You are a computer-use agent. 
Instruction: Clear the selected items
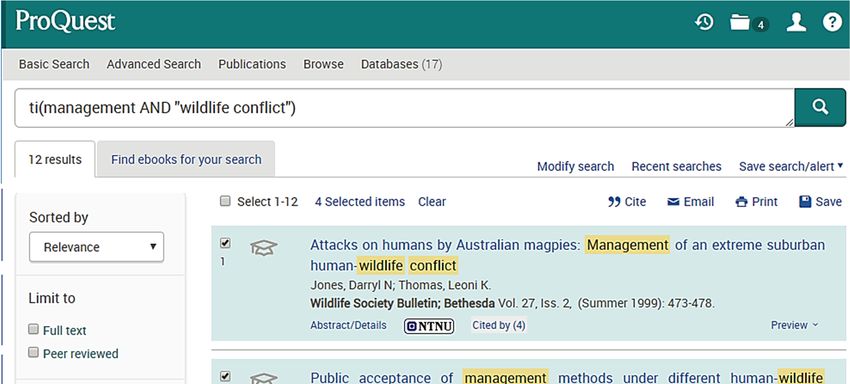tap(432, 202)
